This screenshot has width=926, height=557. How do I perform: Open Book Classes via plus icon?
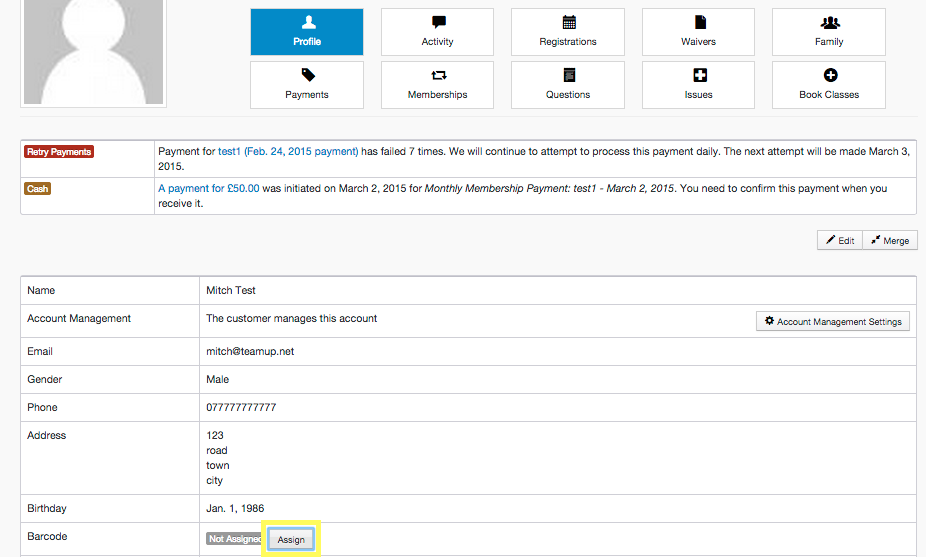tap(828, 85)
